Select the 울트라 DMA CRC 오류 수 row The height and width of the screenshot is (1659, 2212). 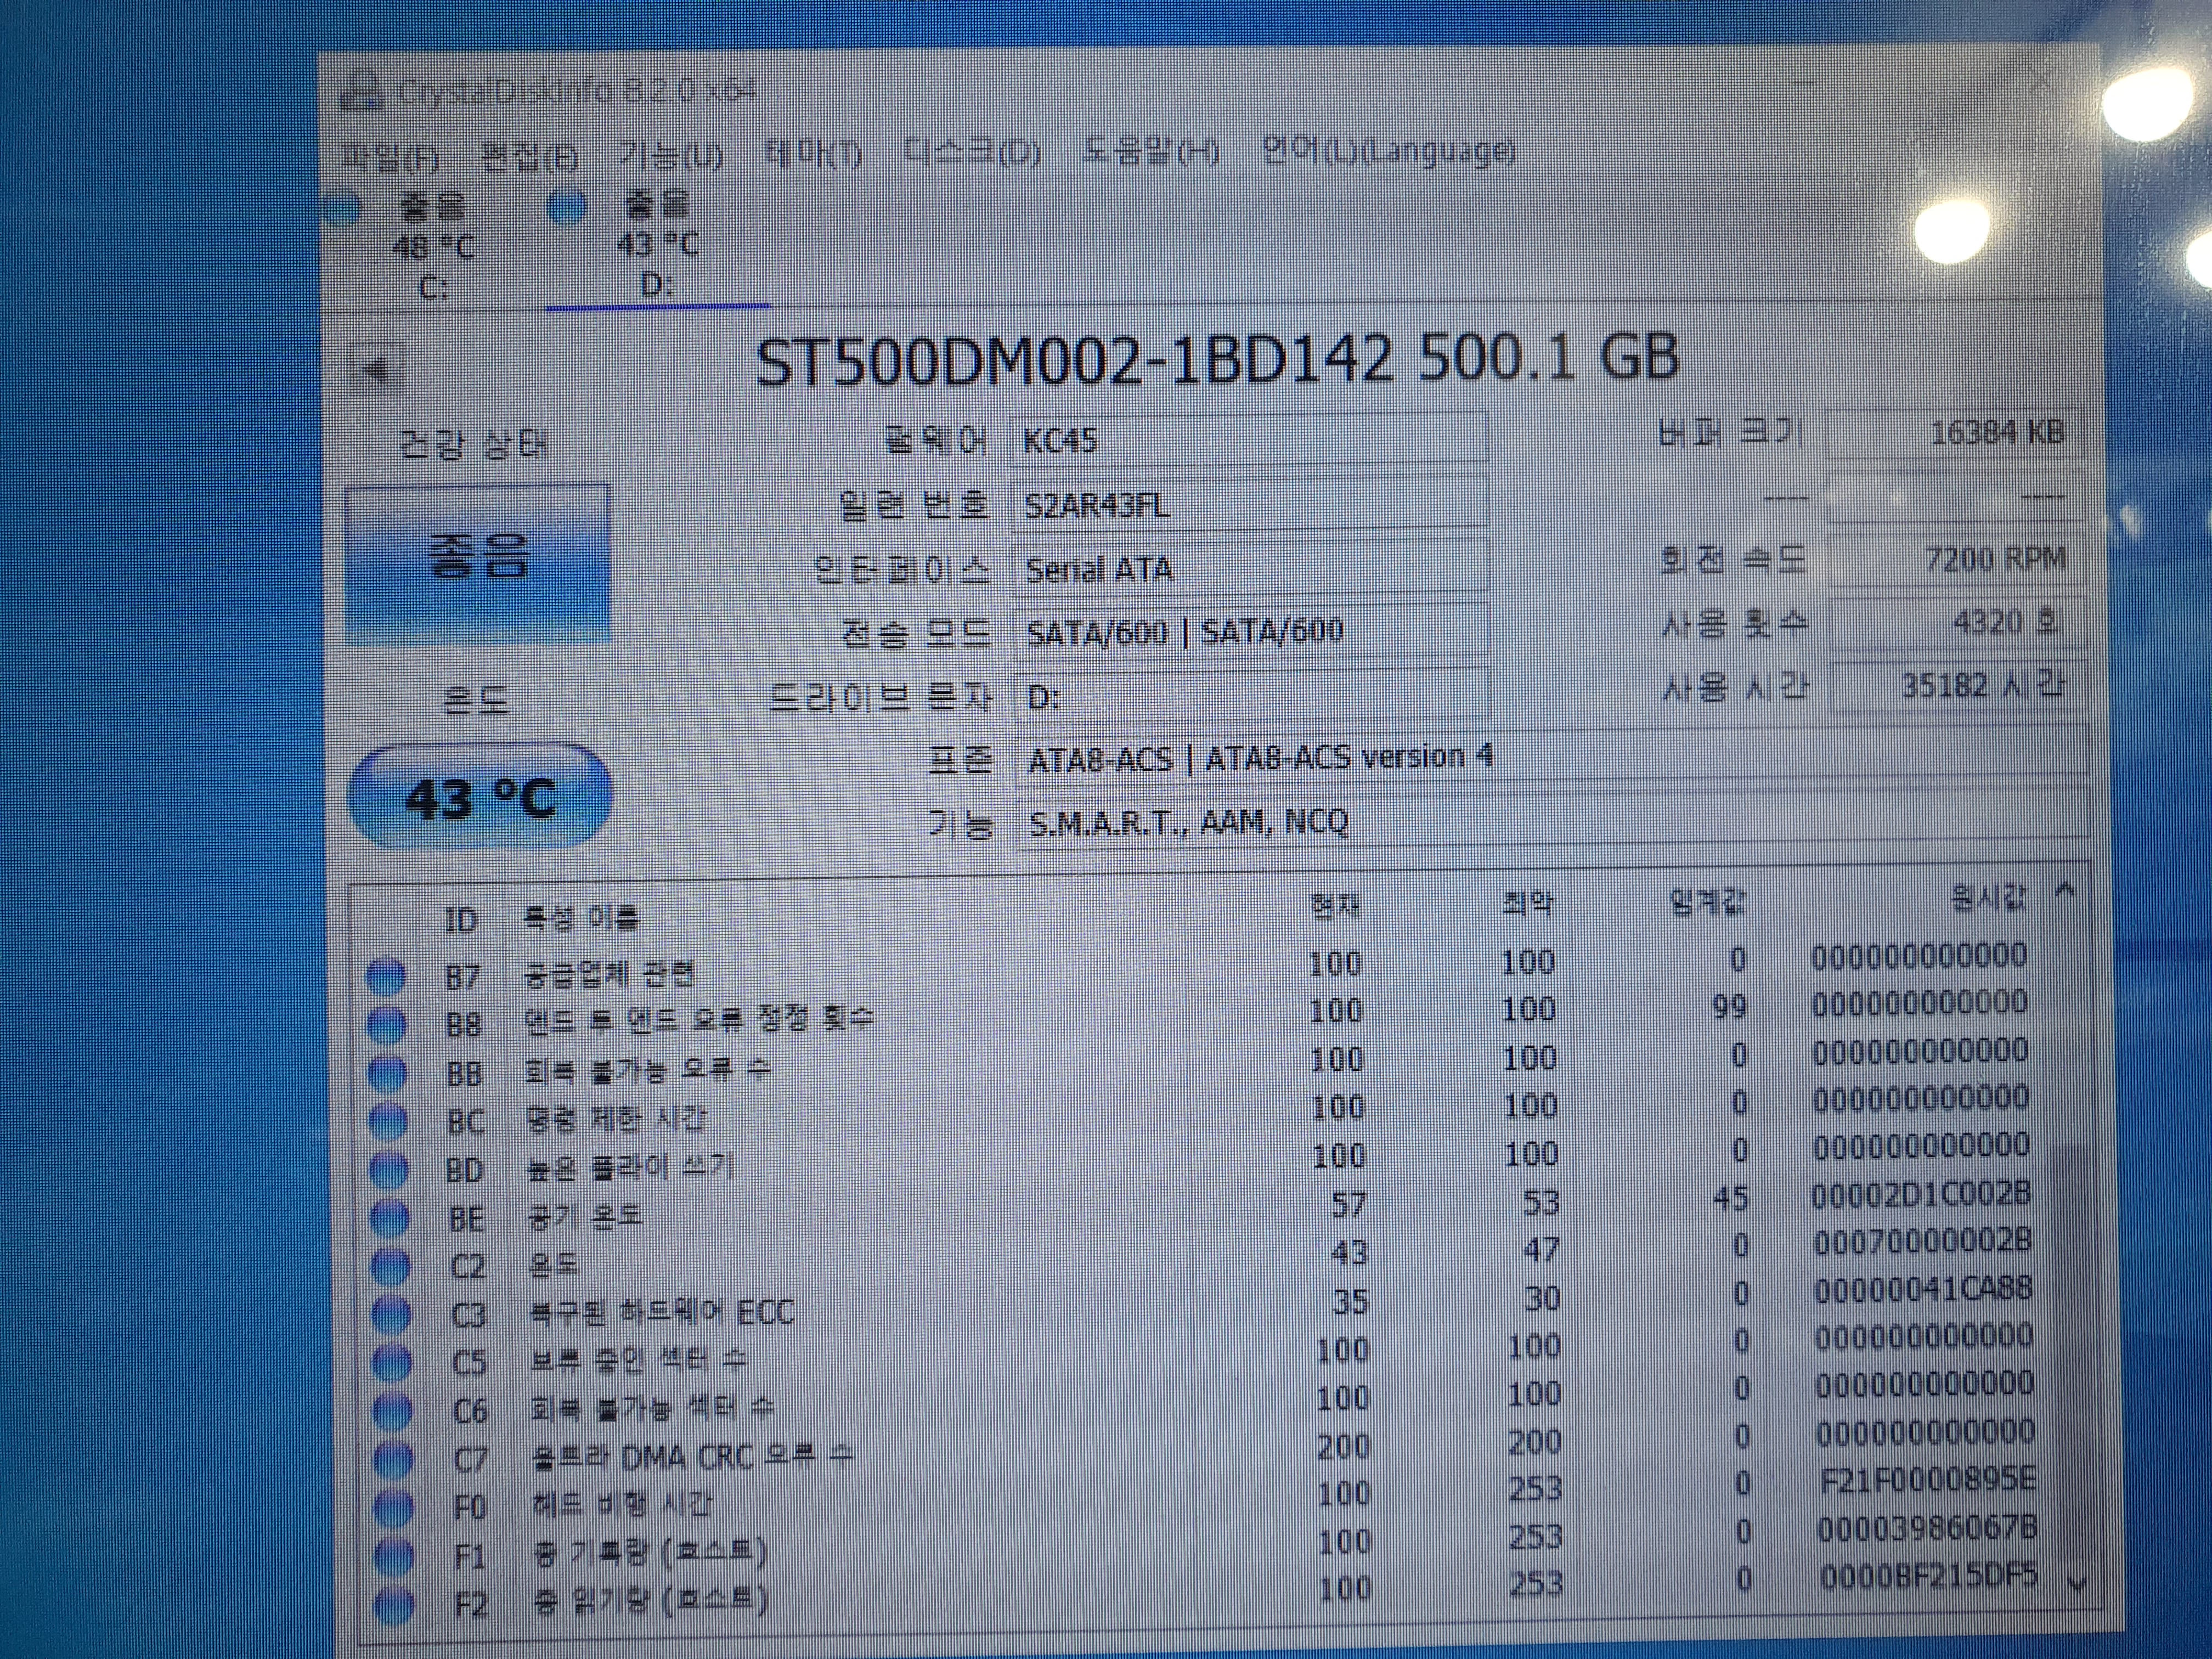tap(1204, 1447)
